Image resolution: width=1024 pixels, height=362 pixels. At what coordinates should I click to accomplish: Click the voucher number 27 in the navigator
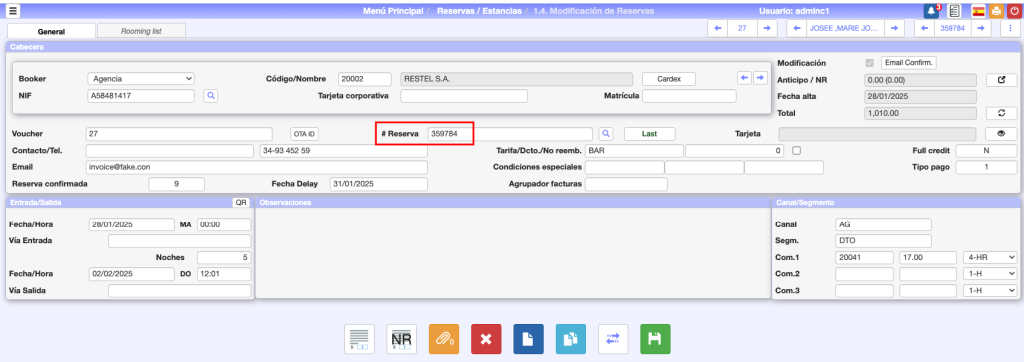[x=743, y=28]
